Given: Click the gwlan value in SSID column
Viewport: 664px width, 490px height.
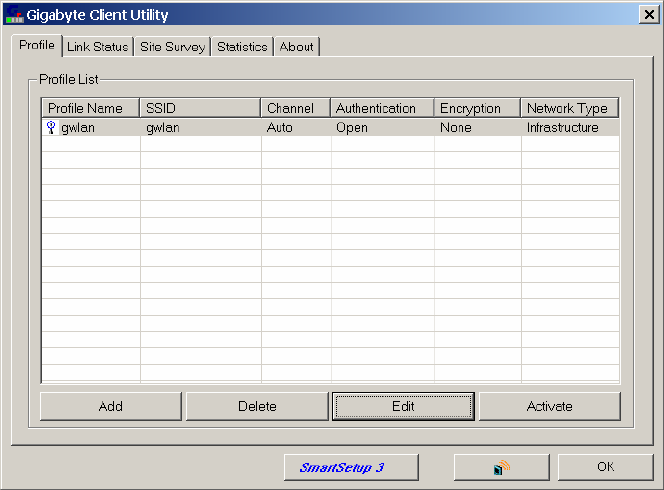Looking at the screenshot, I should 163,127.
